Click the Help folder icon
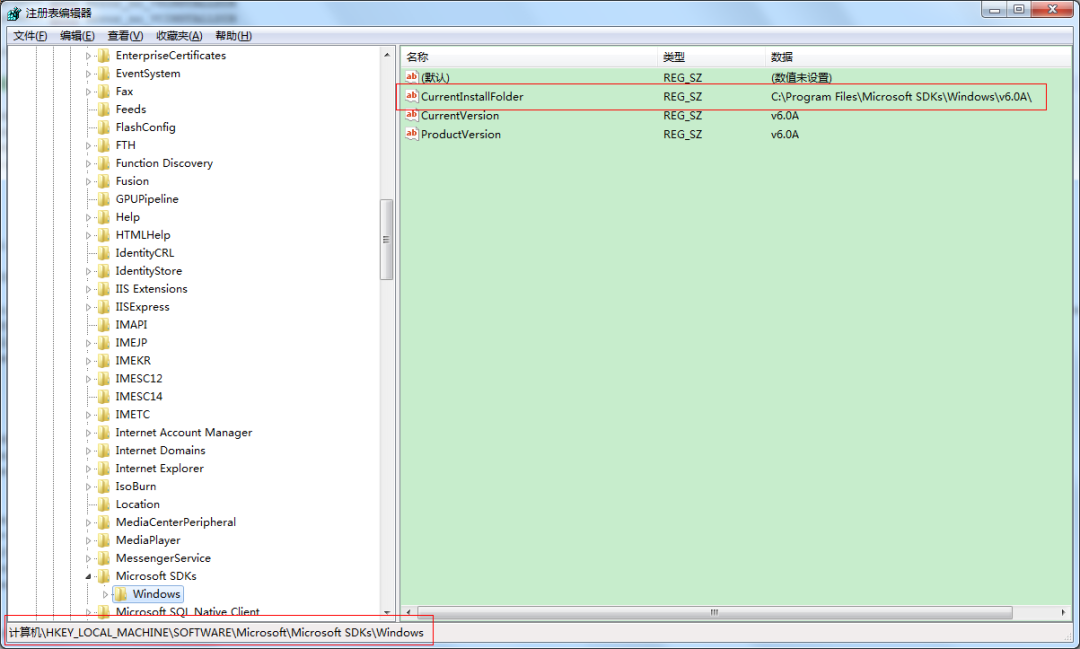Screen dimensions: 1080x649 [104, 216]
